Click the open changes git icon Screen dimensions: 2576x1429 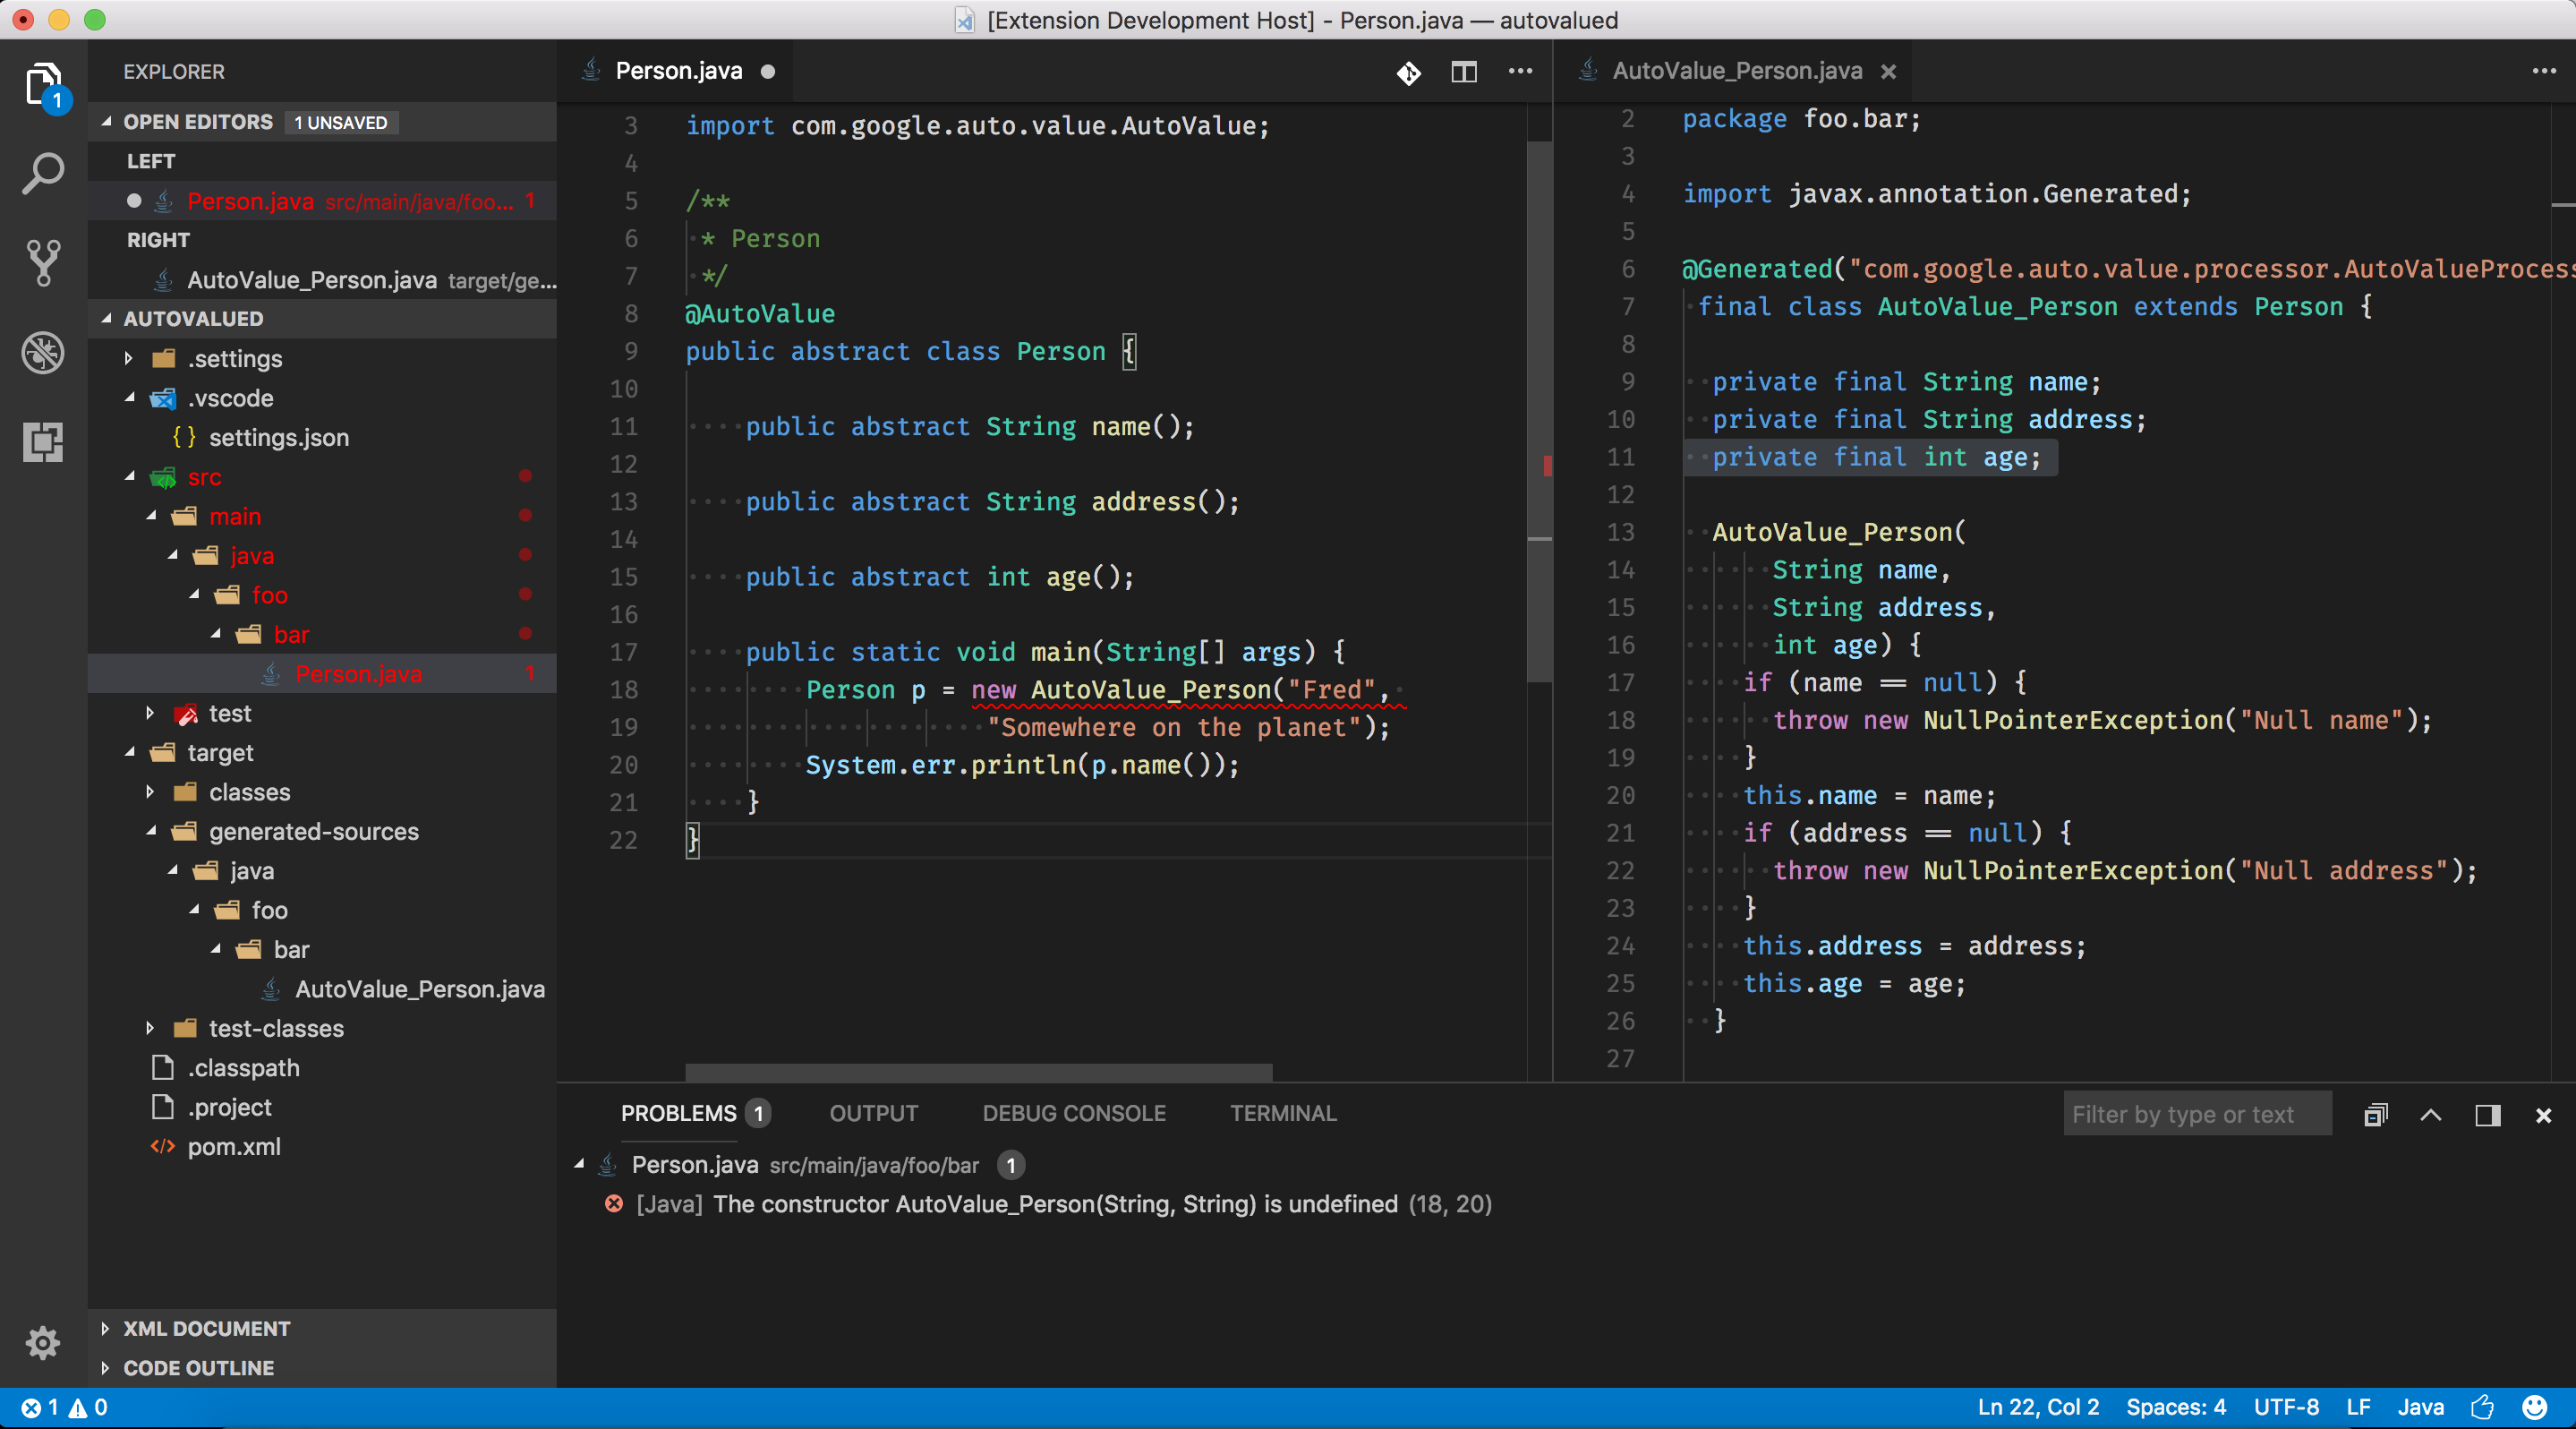tap(1408, 72)
